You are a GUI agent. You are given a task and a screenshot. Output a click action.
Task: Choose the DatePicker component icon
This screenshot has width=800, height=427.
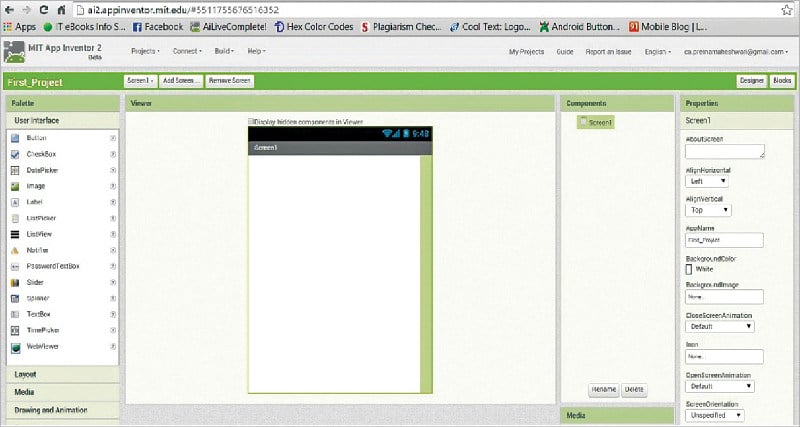click(15, 170)
